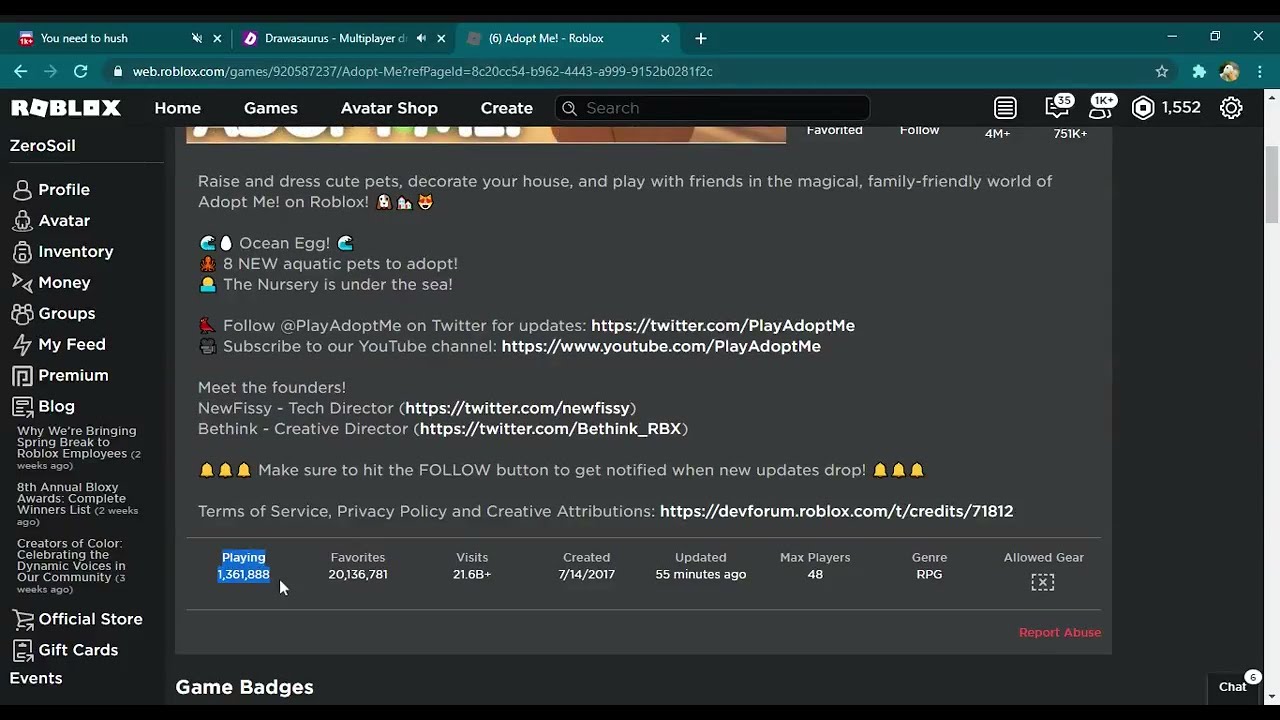Open the PlayAdoptMe Twitter link
The height and width of the screenshot is (720, 1280).
pyautogui.click(x=723, y=326)
